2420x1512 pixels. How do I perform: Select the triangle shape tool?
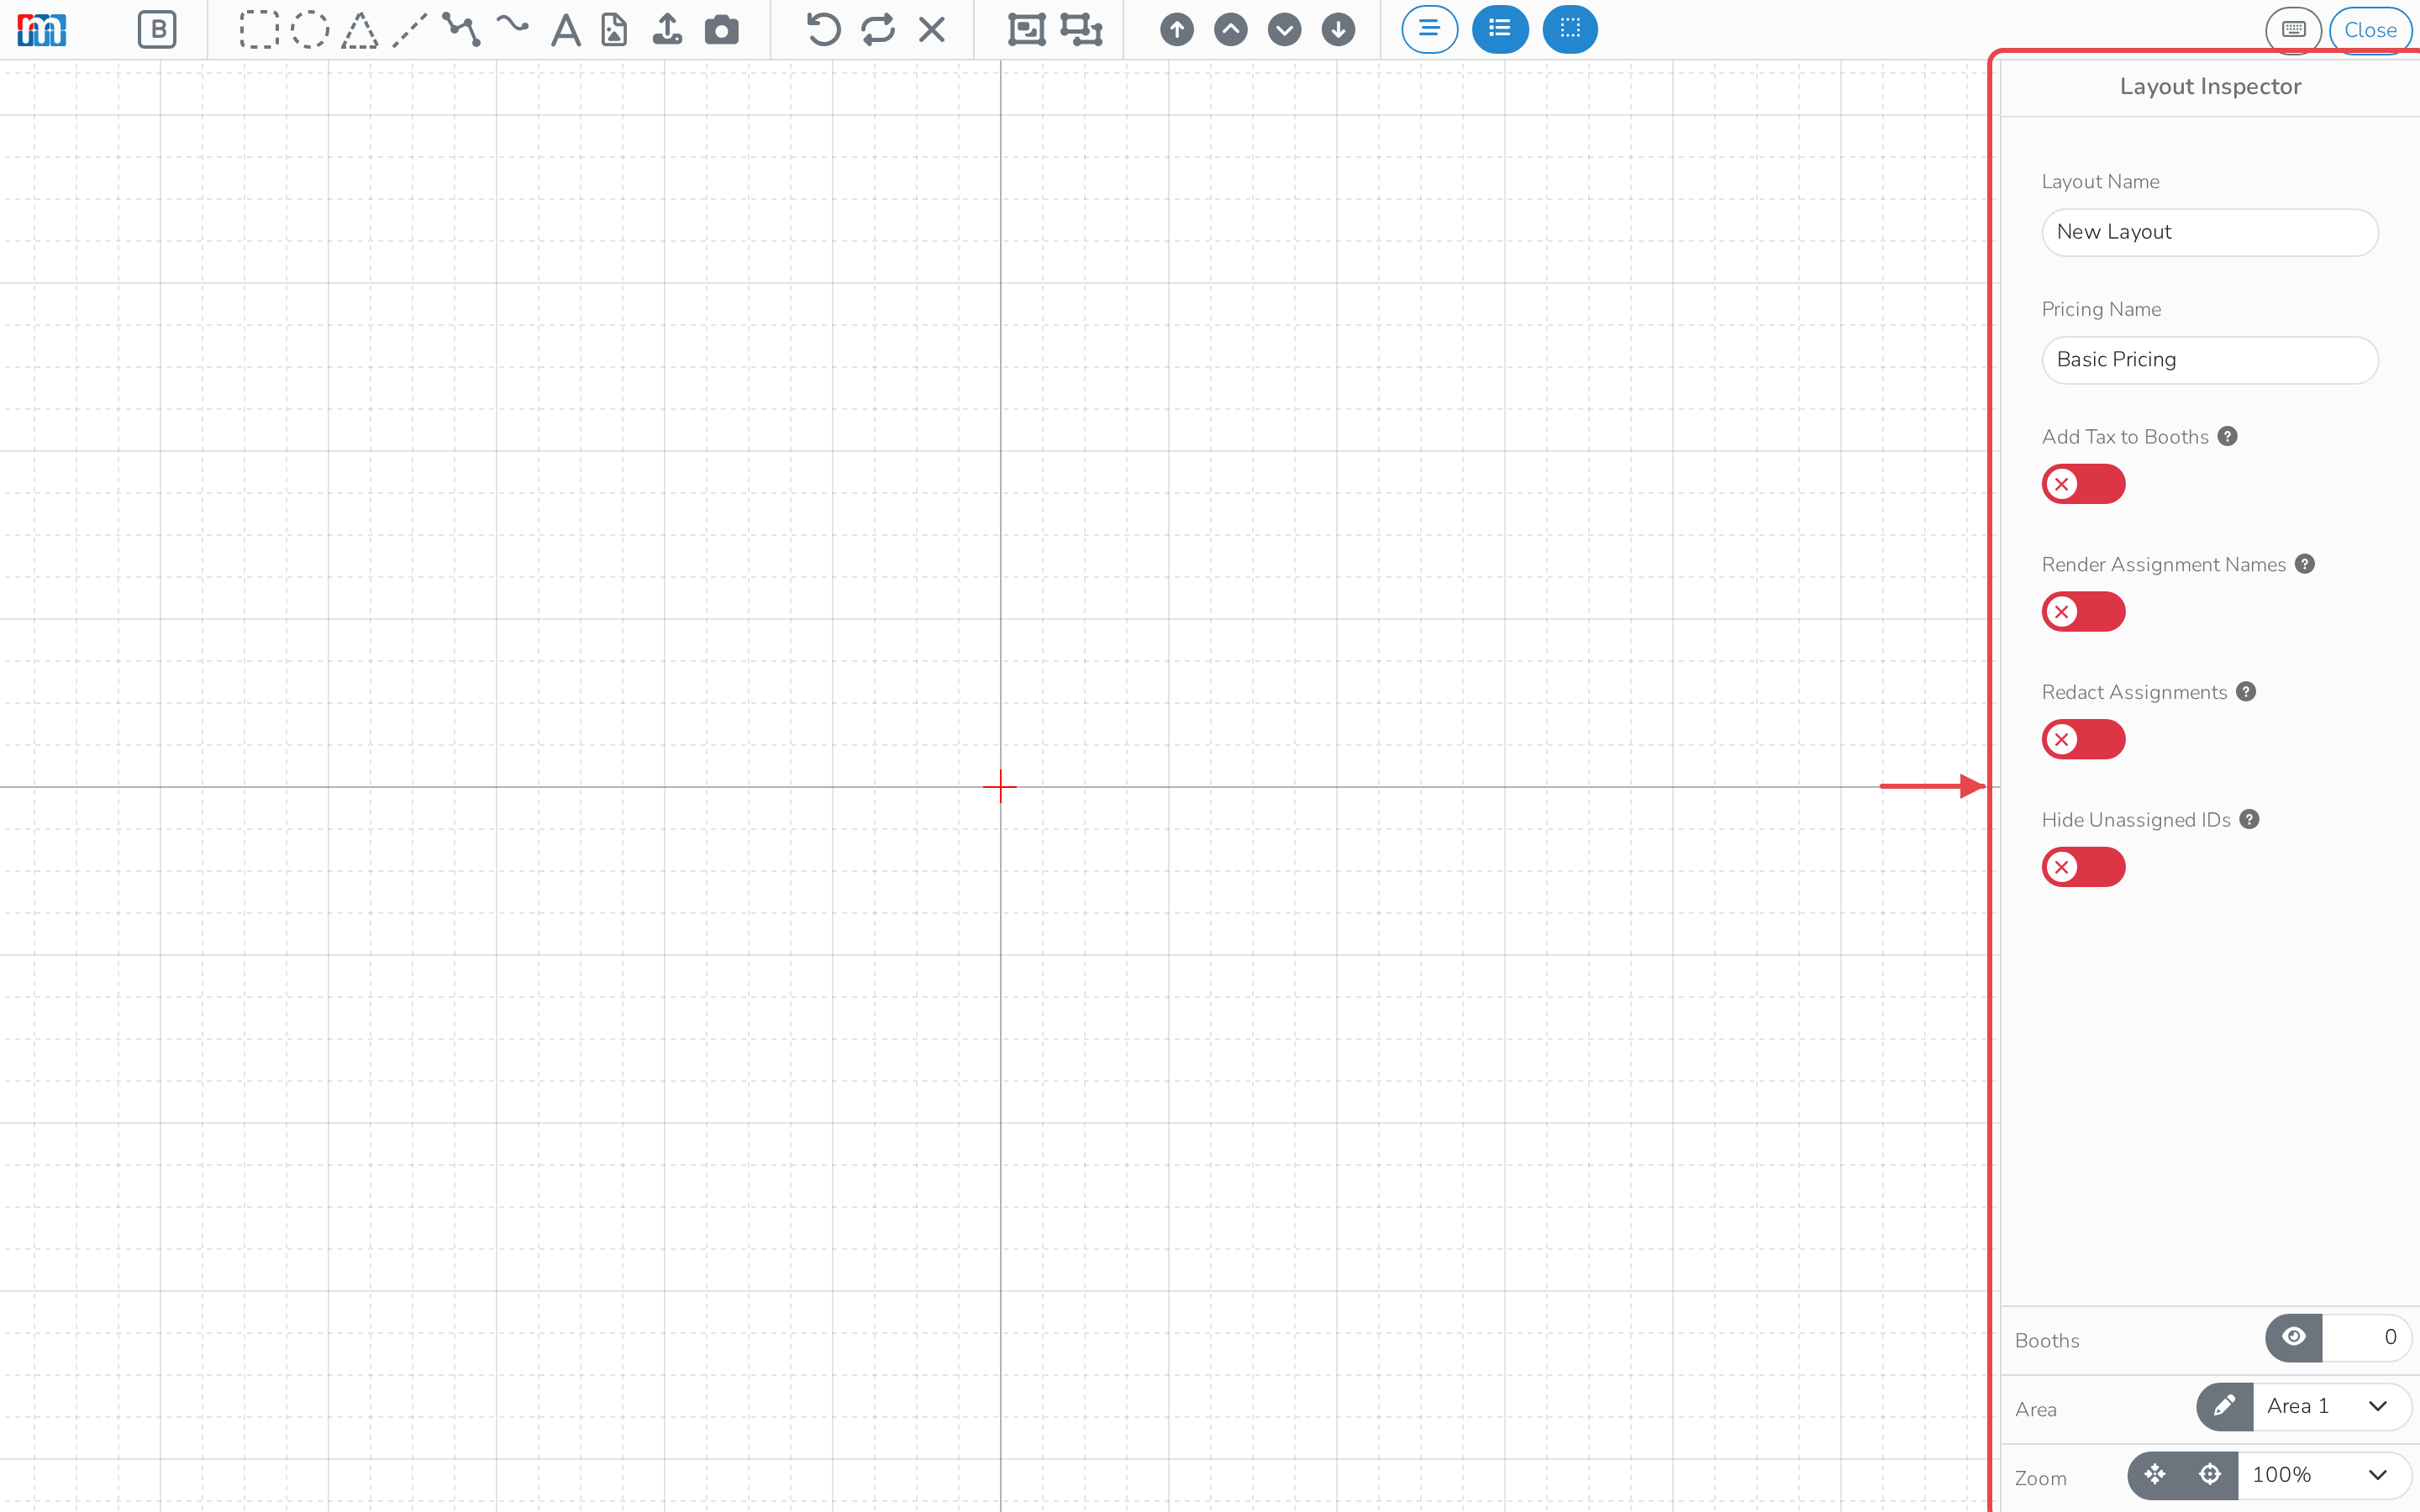click(x=360, y=31)
